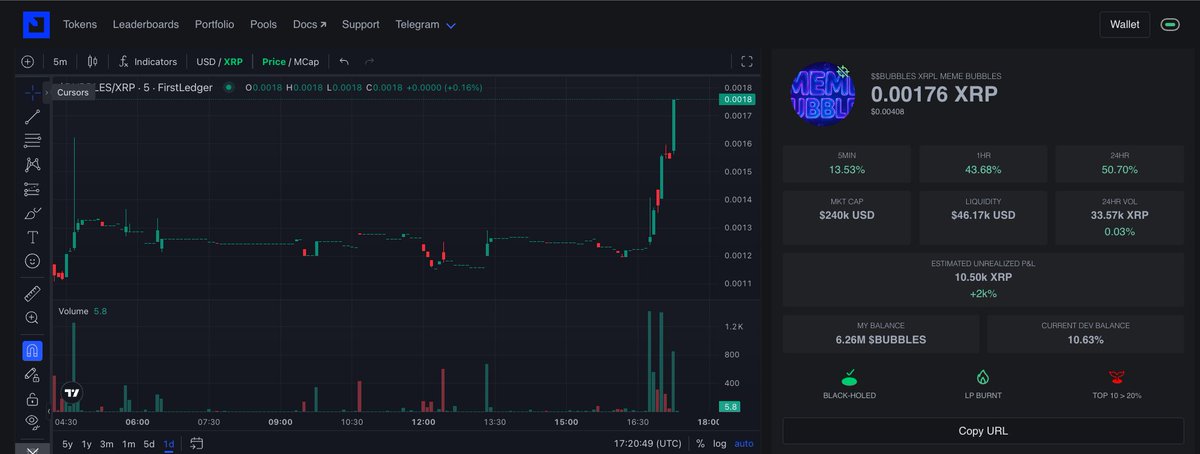Set chart range to 1y
Image resolution: width=1200 pixels, height=454 pixels.
point(87,443)
